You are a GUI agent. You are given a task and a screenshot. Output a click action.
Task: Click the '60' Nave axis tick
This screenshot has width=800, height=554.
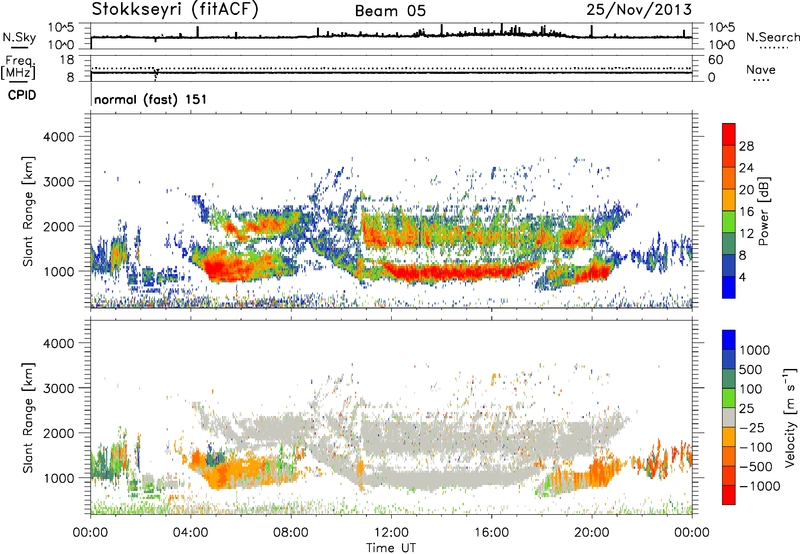pos(715,60)
